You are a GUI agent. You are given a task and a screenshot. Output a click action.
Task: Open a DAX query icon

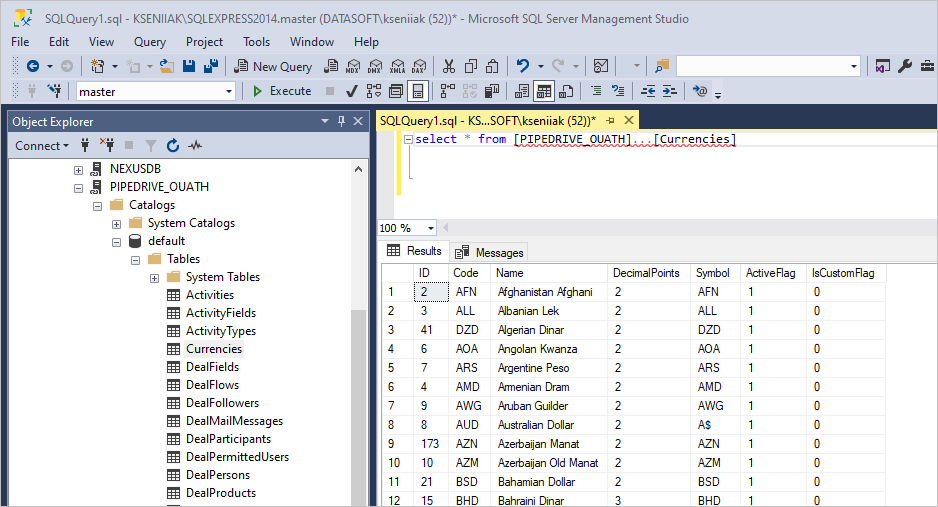(419, 66)
